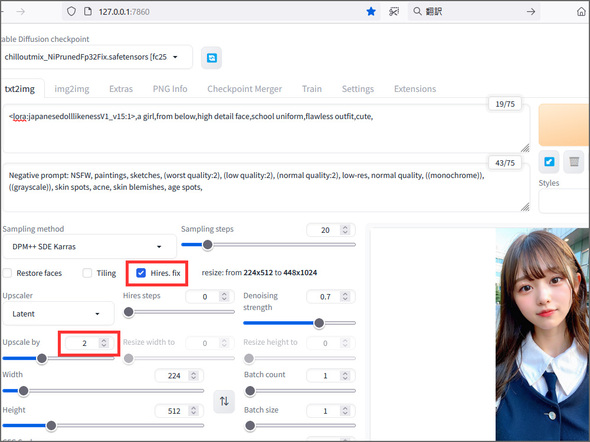
Task: Open the Settings tab
Action: [358, 89]
